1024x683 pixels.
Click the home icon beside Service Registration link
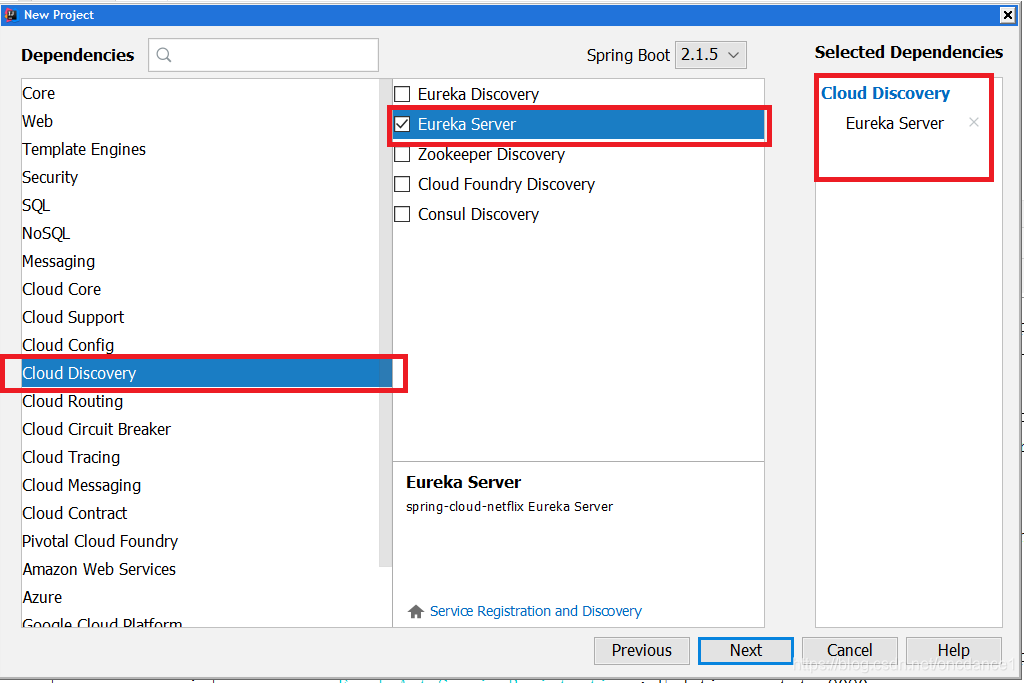(415, 611)
